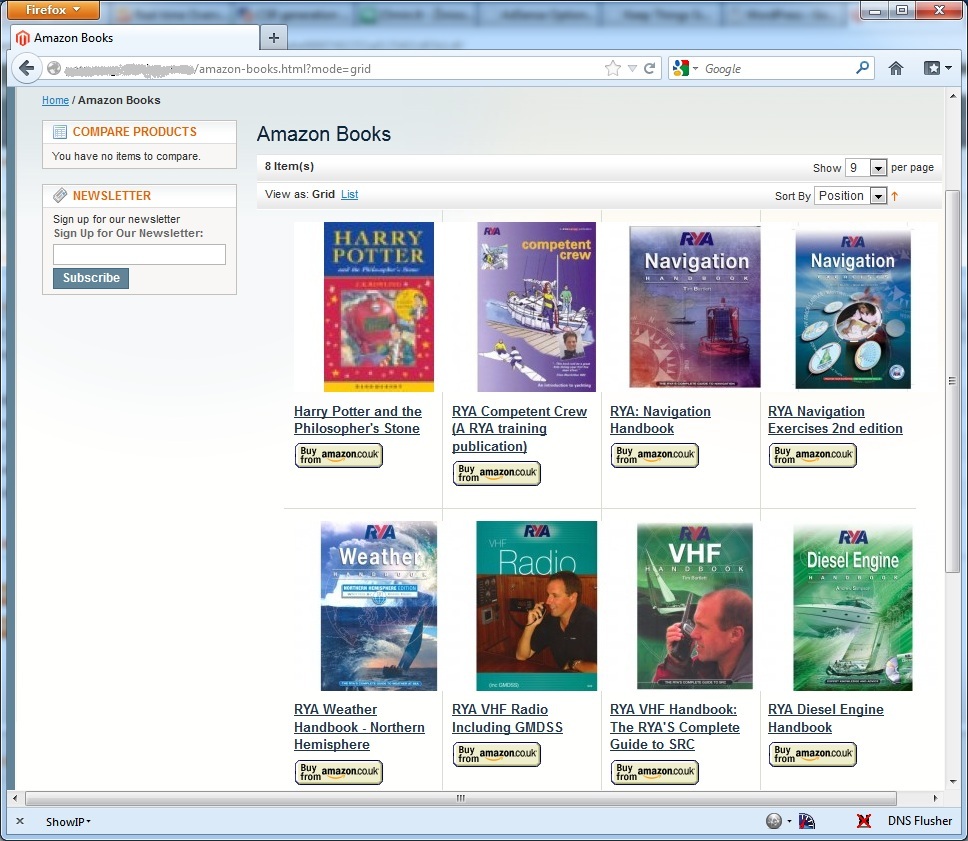Close the add-on bar with X

[20, 821]
